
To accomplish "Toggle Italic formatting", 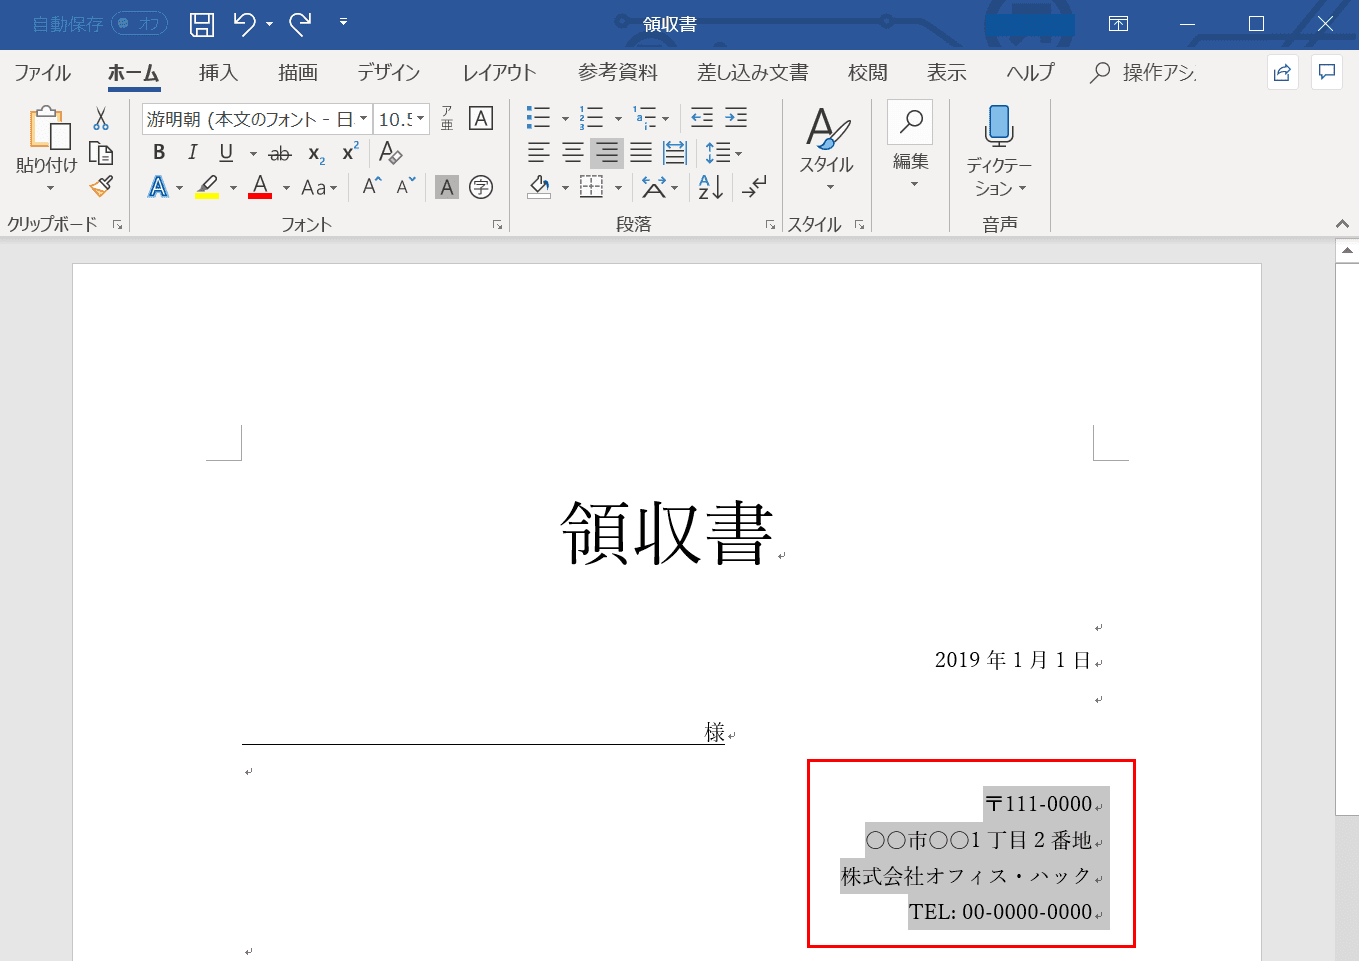I will point(192,152).
